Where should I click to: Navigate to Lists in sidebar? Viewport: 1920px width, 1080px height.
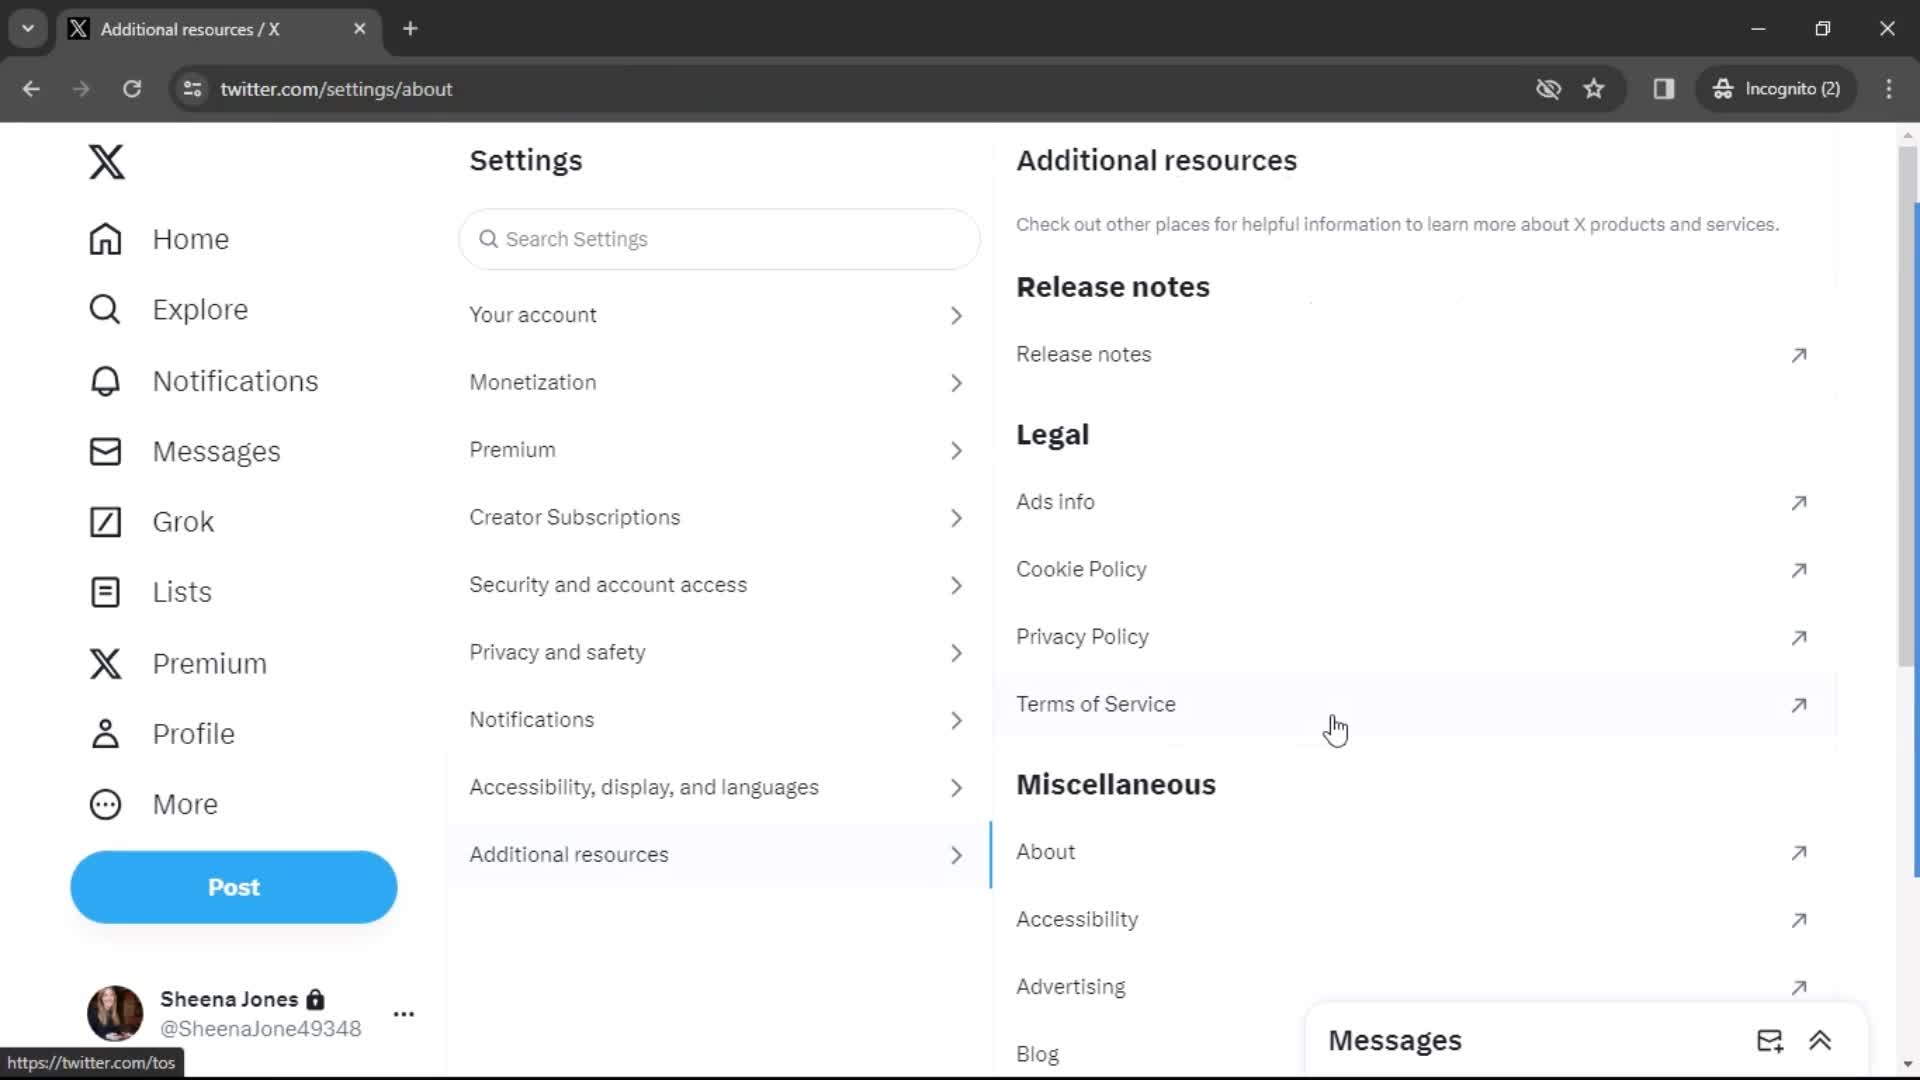(182, 592)
